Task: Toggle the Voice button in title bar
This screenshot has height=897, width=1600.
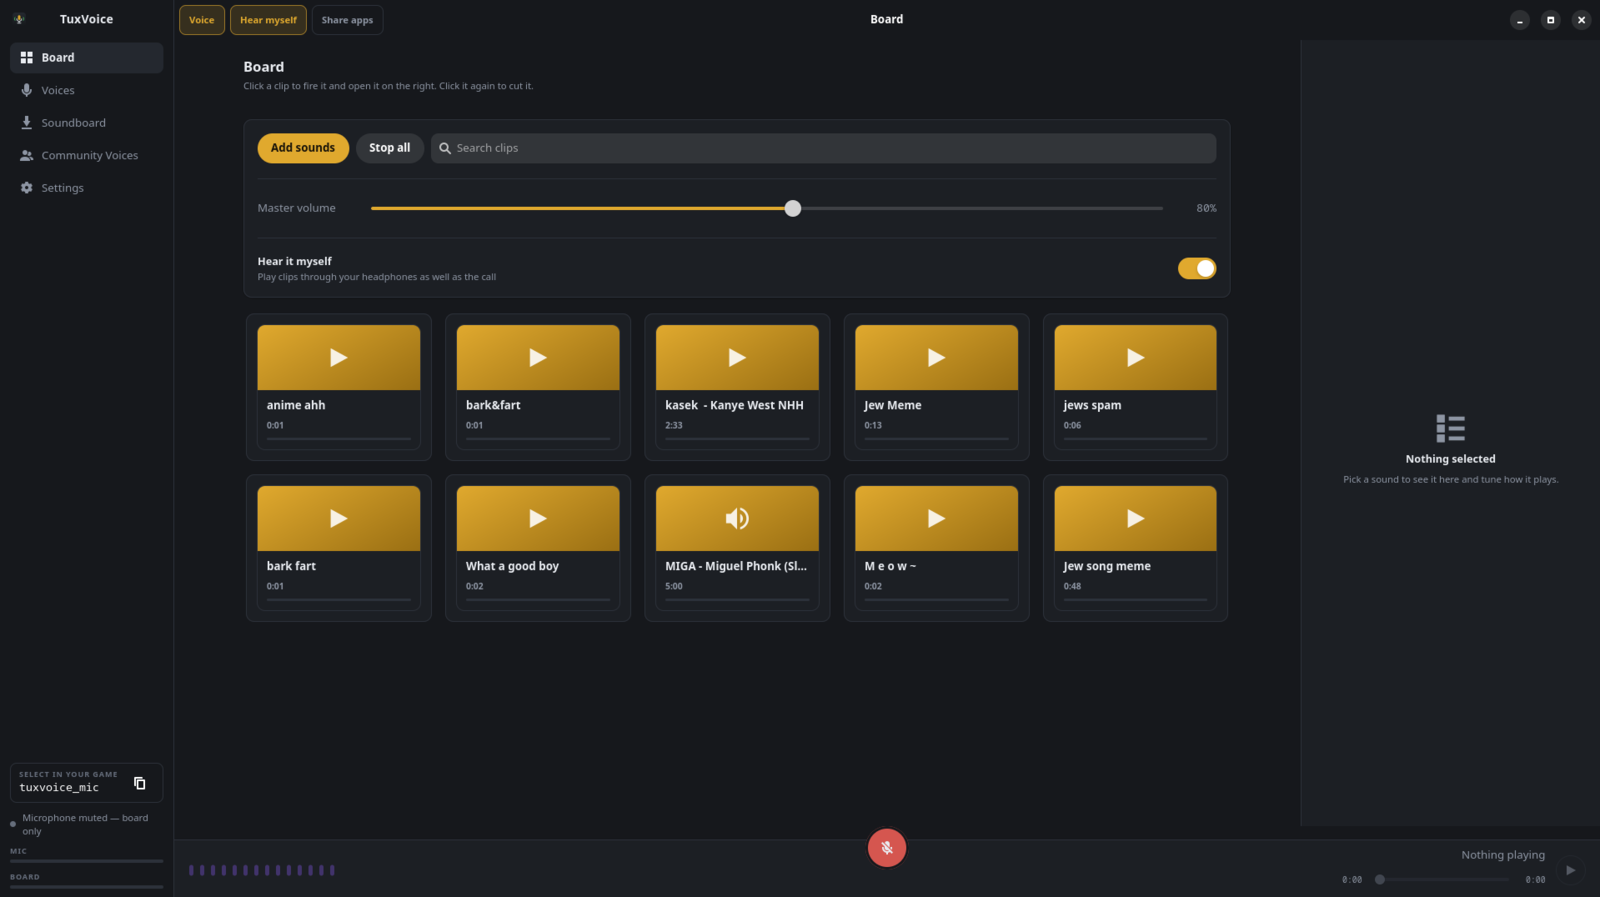Action: click(202, 20)
